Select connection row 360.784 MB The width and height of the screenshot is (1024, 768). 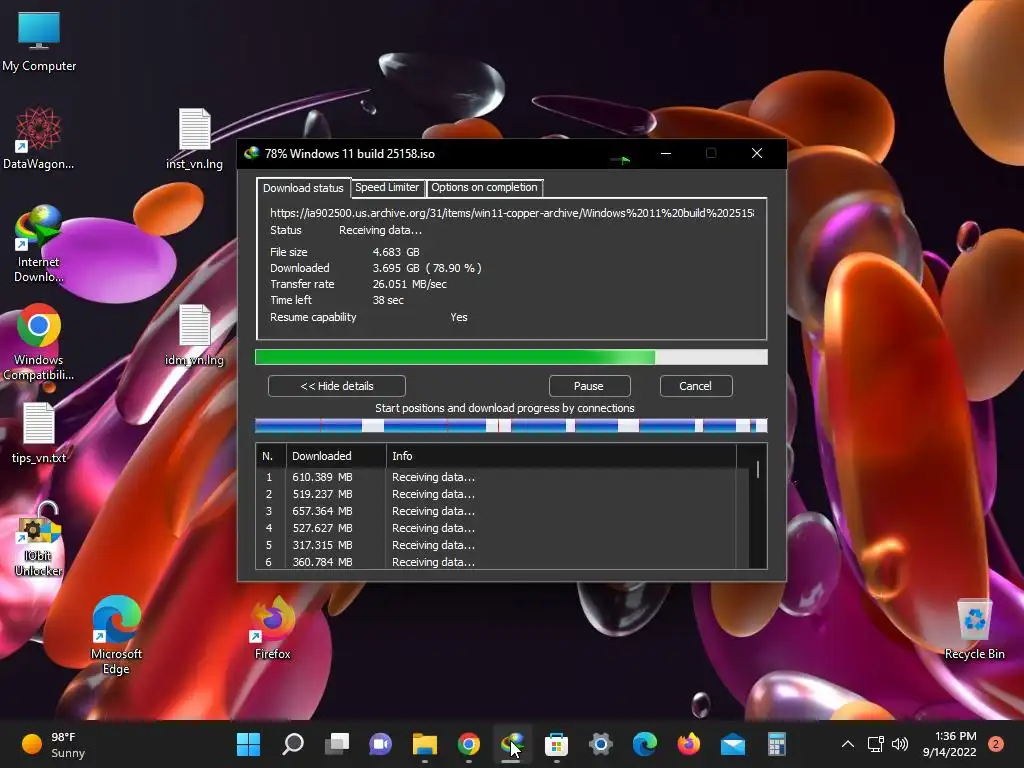point(502,562)
